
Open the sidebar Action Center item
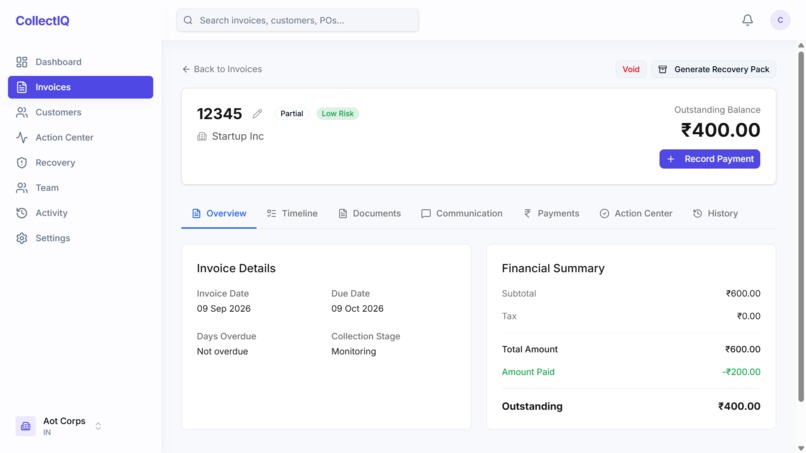pos(80,137)
